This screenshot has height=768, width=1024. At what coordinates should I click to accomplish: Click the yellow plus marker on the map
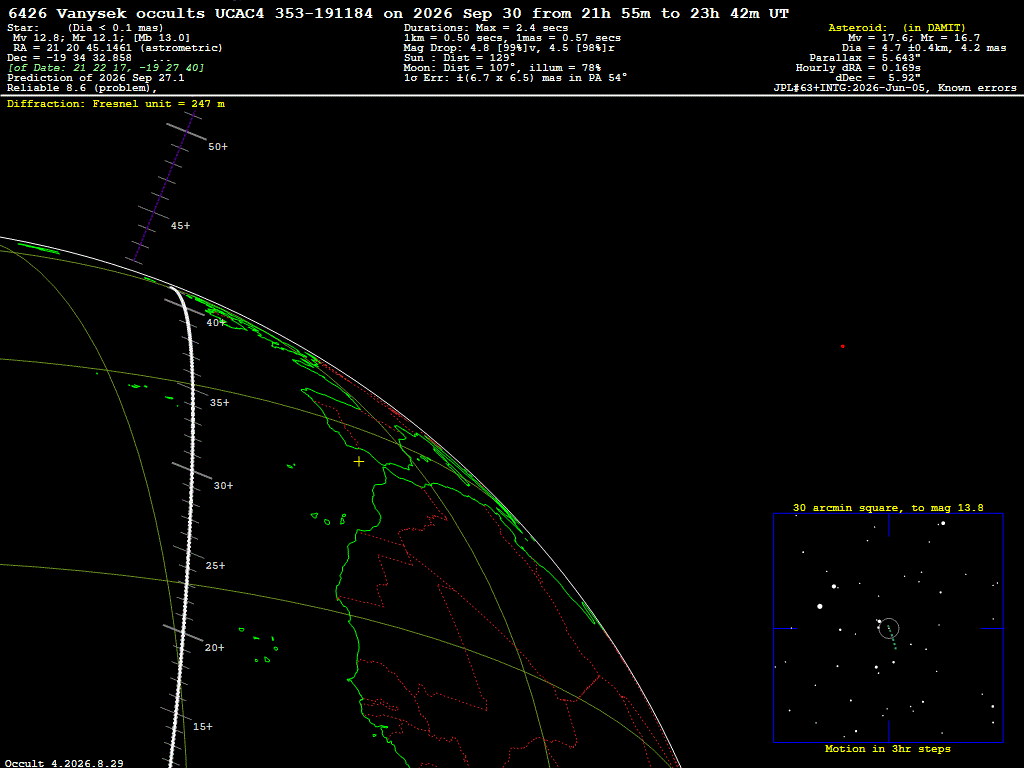(x=359, y=462)
